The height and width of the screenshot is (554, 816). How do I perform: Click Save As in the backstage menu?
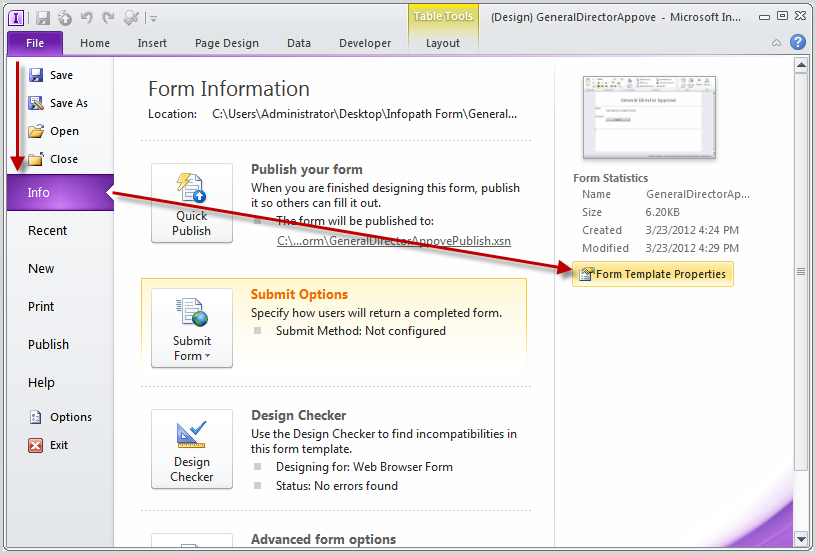point(58,104)
